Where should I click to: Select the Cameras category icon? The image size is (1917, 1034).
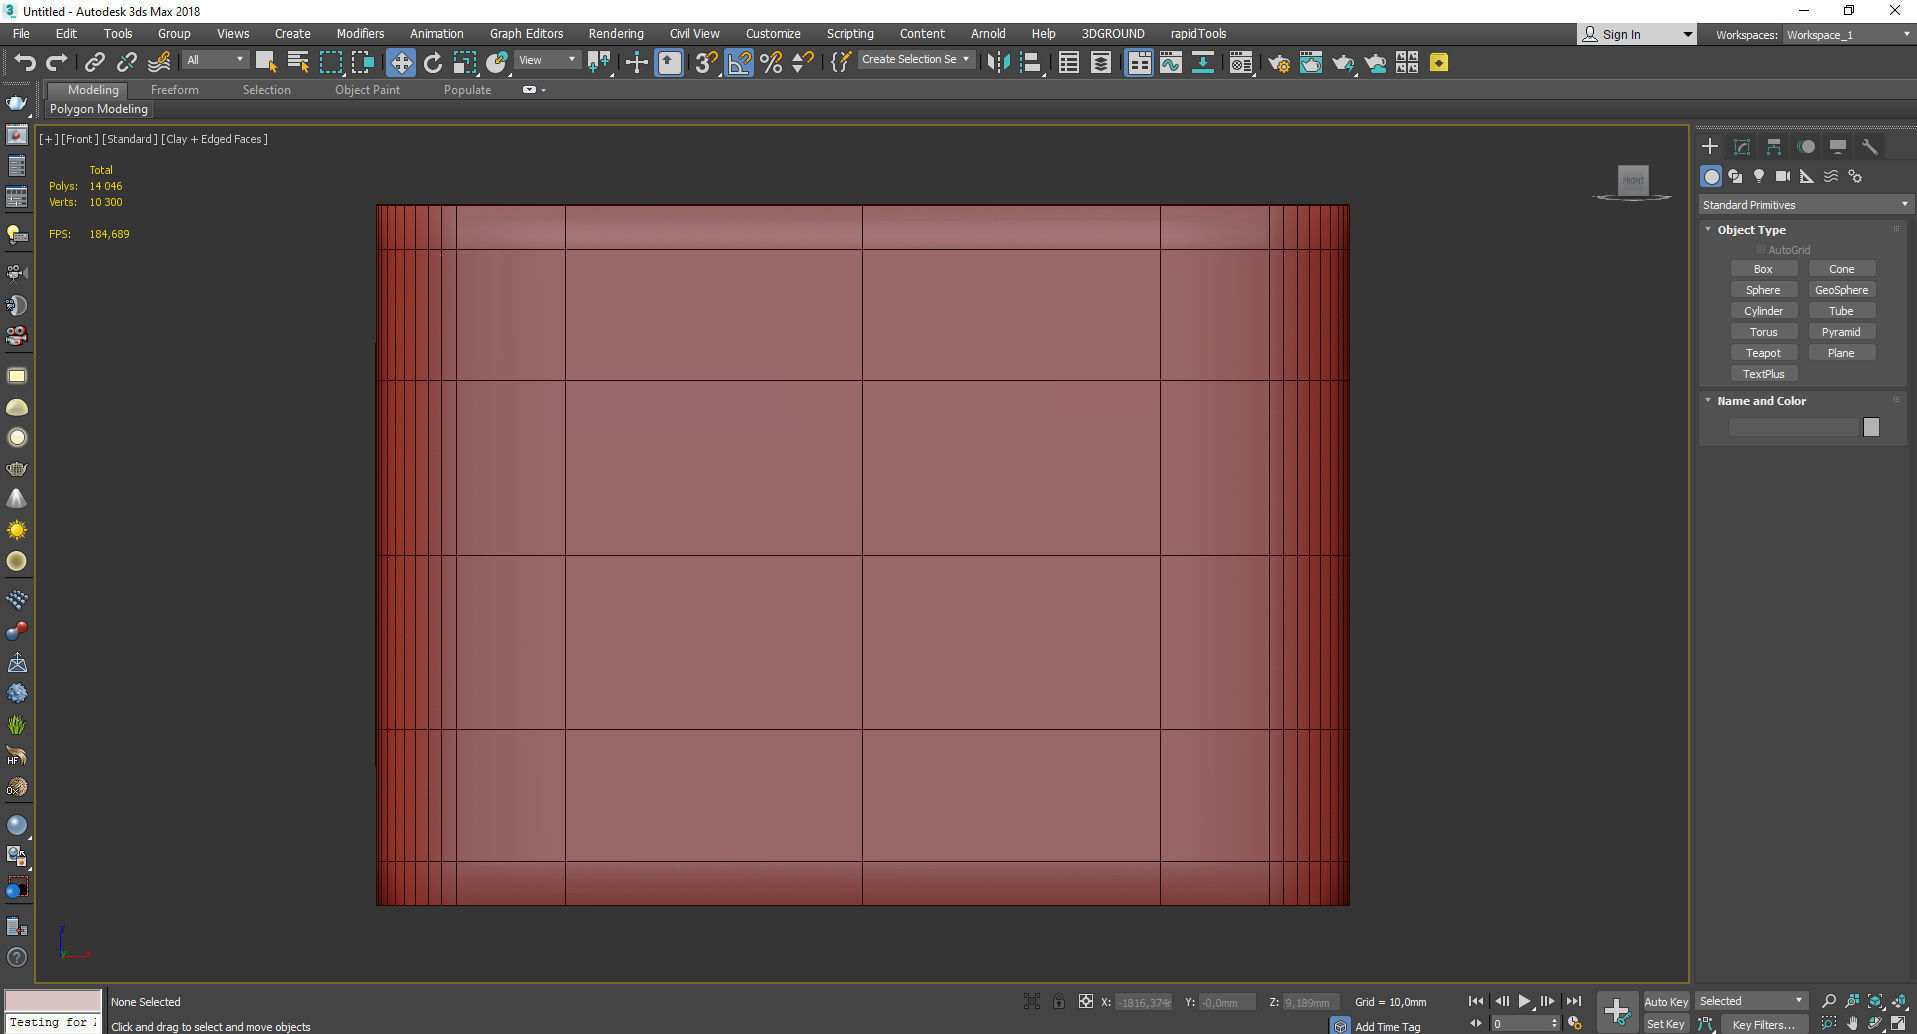click(x=1783, y=176)
